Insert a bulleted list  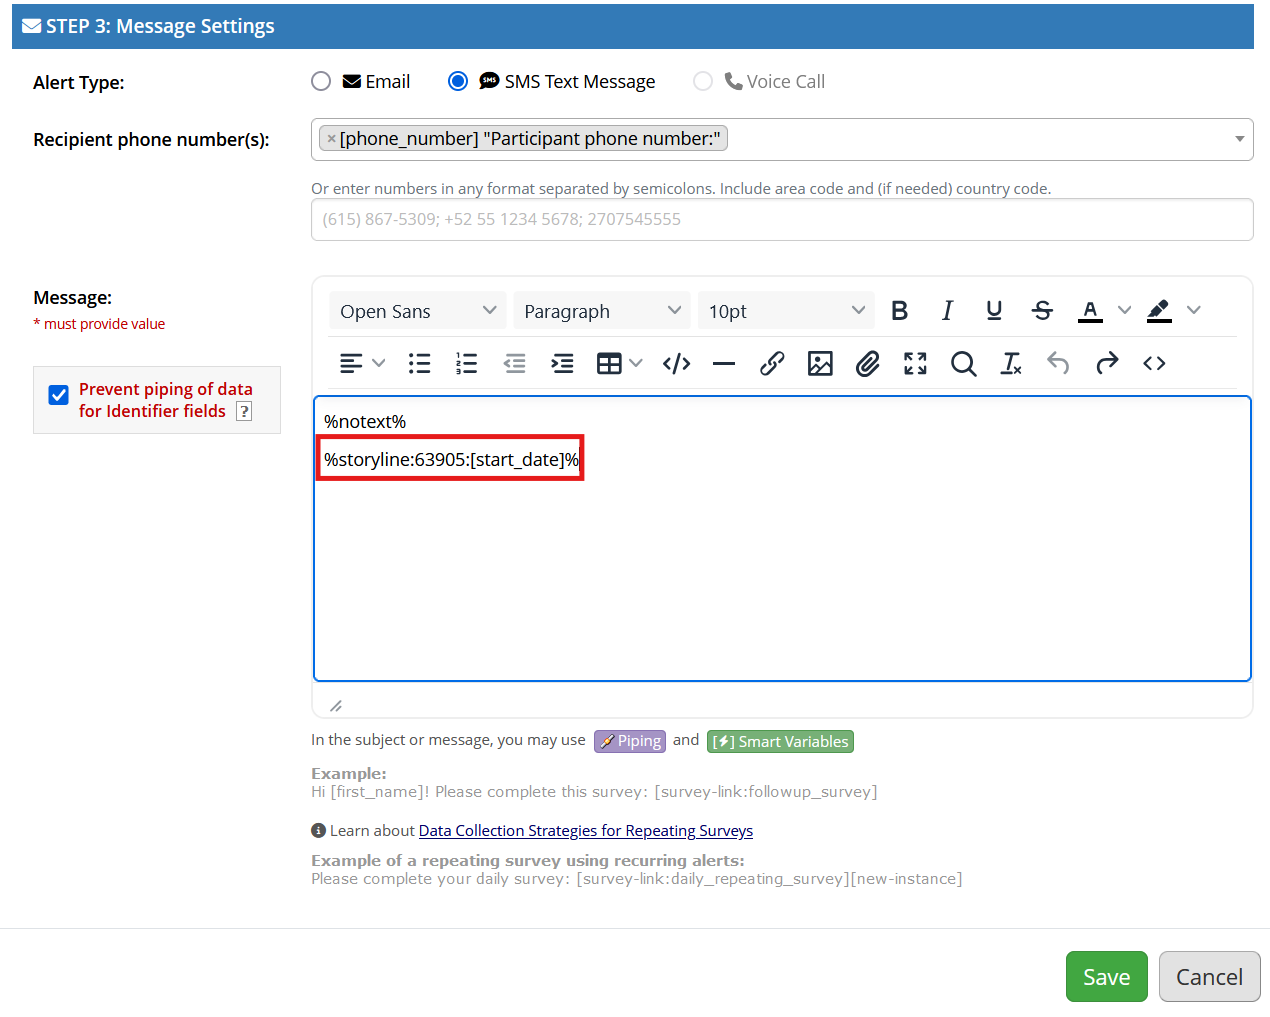click(420, 363)
